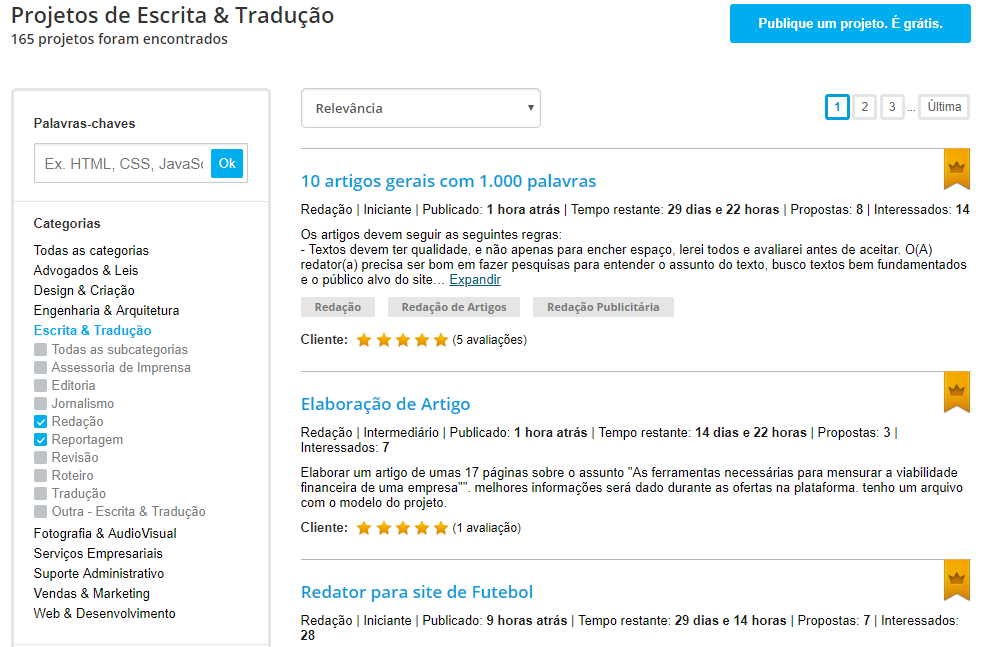Image resolution: width=987 pixels, height=647 pixels.
Task: Jump to the 'Última' results page
Action: (x=944, y=107)
